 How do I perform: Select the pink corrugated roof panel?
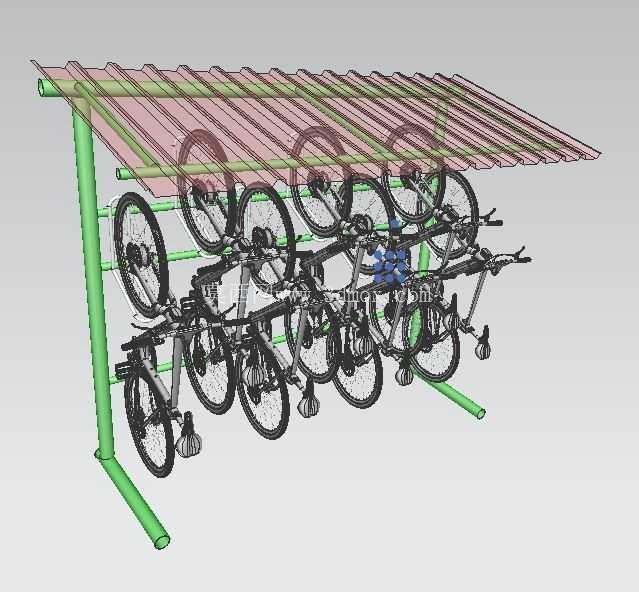pyautogui.click(x=316, y=128)
